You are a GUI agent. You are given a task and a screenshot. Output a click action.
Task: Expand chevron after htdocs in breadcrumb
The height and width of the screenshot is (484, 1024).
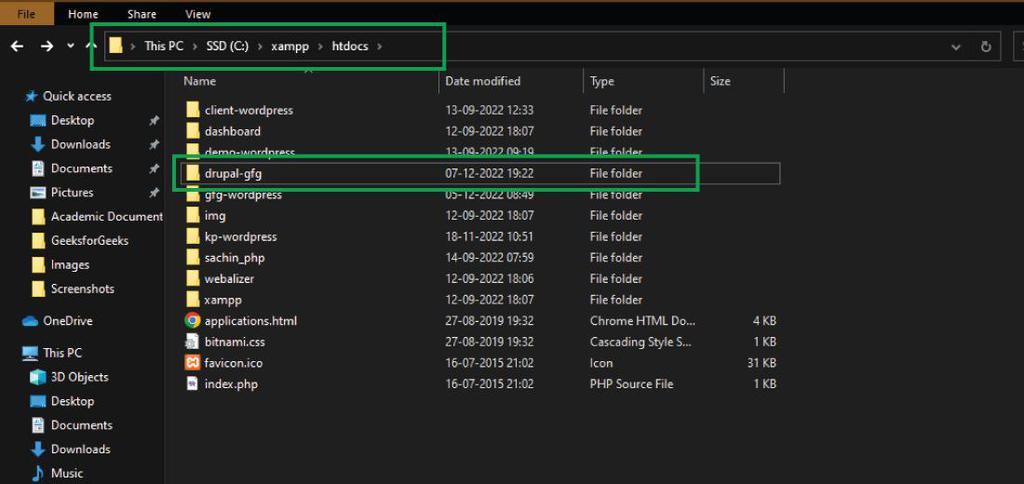point(380,46)
